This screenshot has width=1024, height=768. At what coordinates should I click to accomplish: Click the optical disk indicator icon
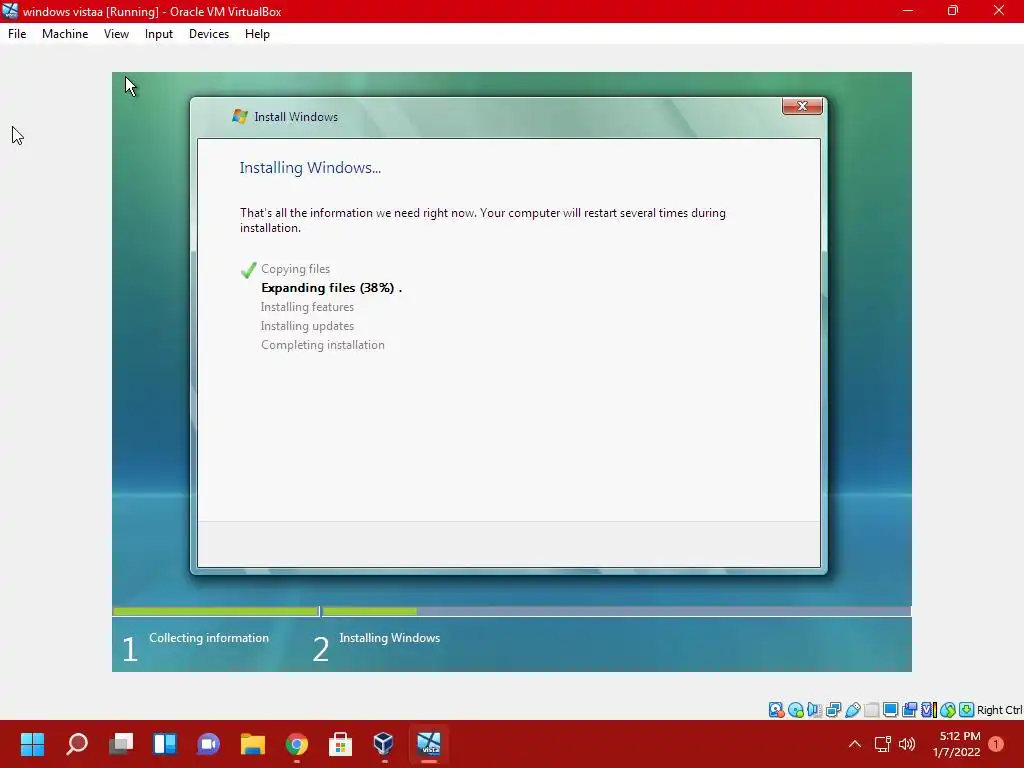(x=795, y=710)
